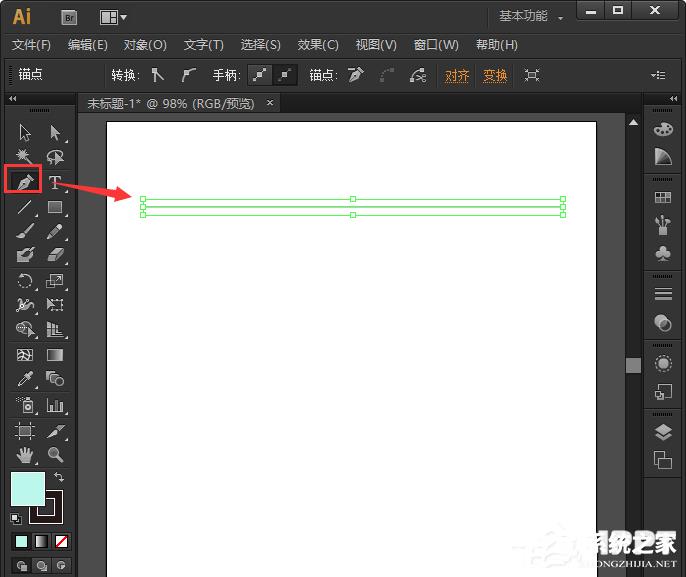Remove selected anchor points button

click(356, 75)
